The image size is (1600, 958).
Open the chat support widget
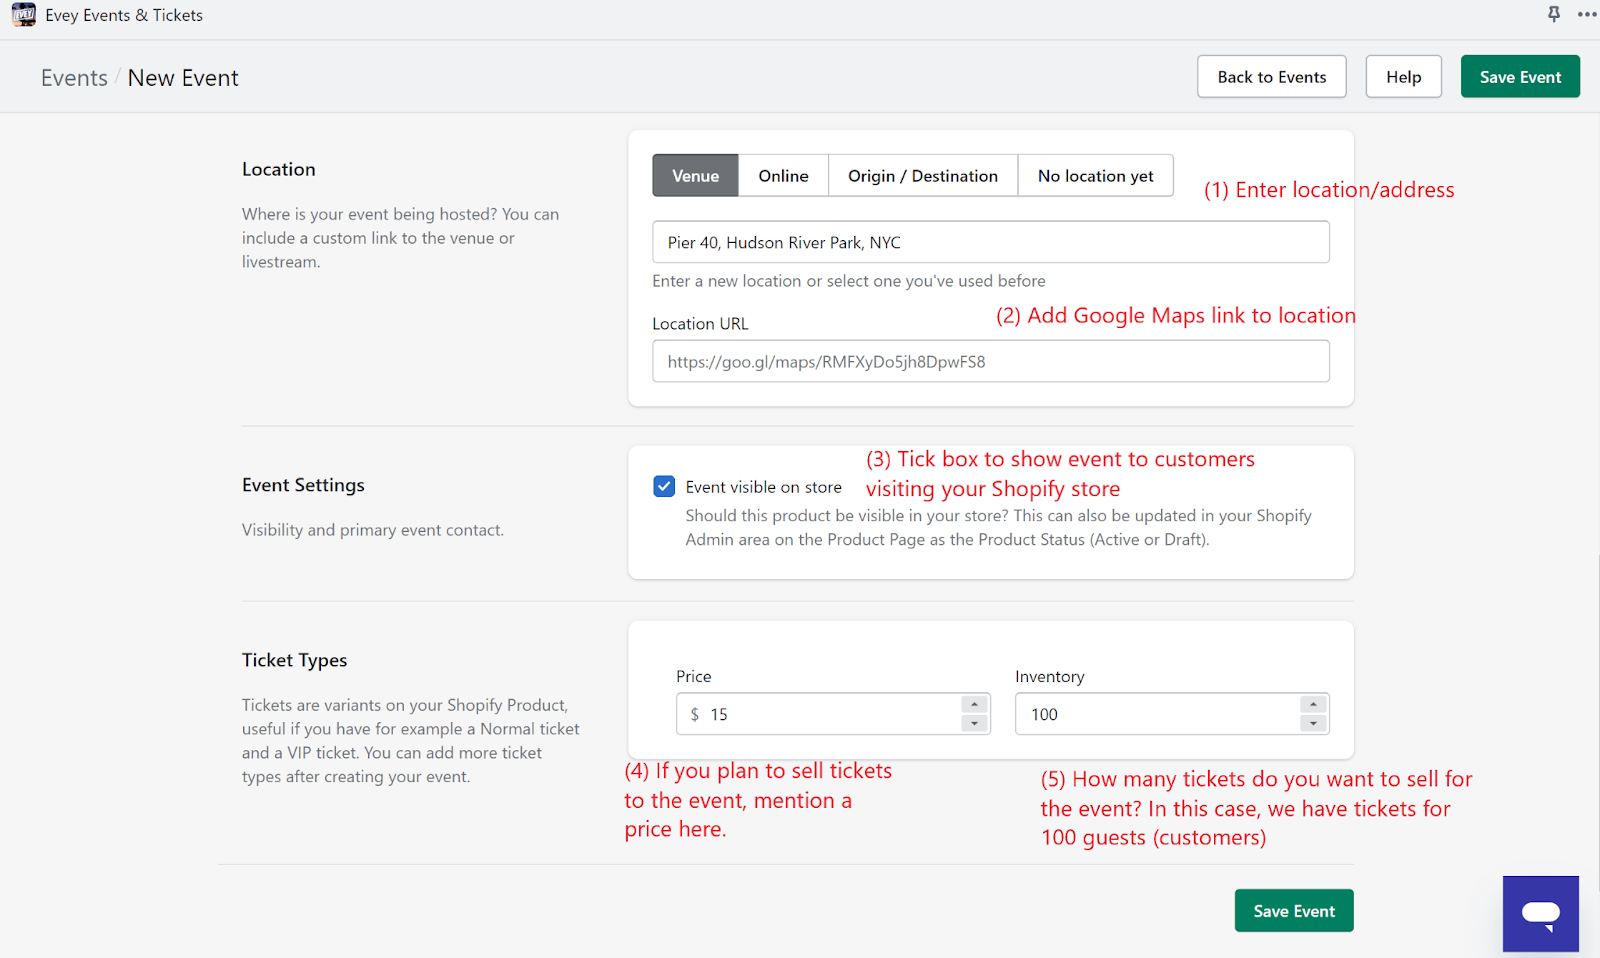1540,913
